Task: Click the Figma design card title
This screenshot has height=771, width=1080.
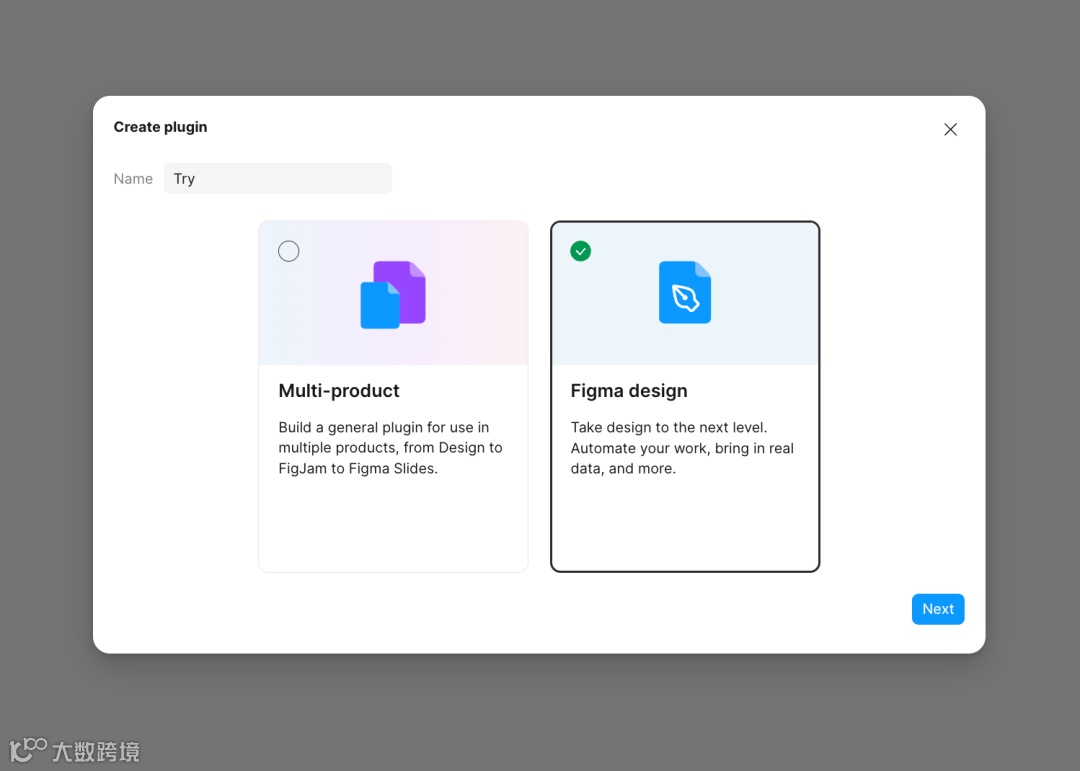Action: click(x=629, y=391)
